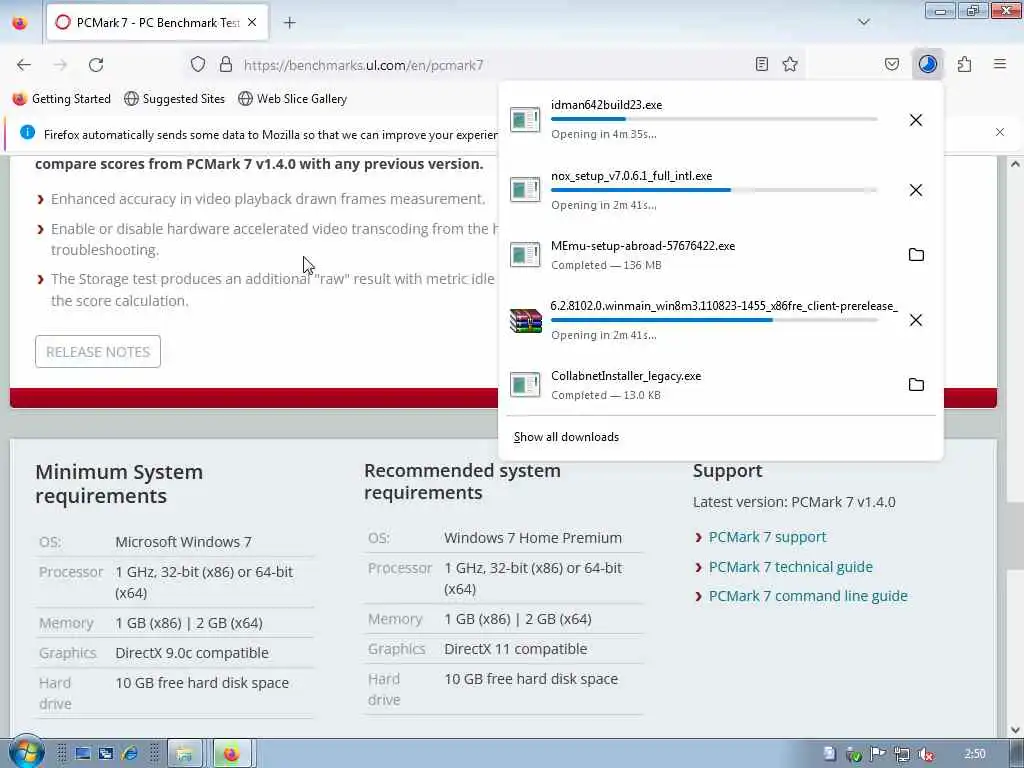
Task: Click the Action Center flag tray icon
Action: (877, 754)
